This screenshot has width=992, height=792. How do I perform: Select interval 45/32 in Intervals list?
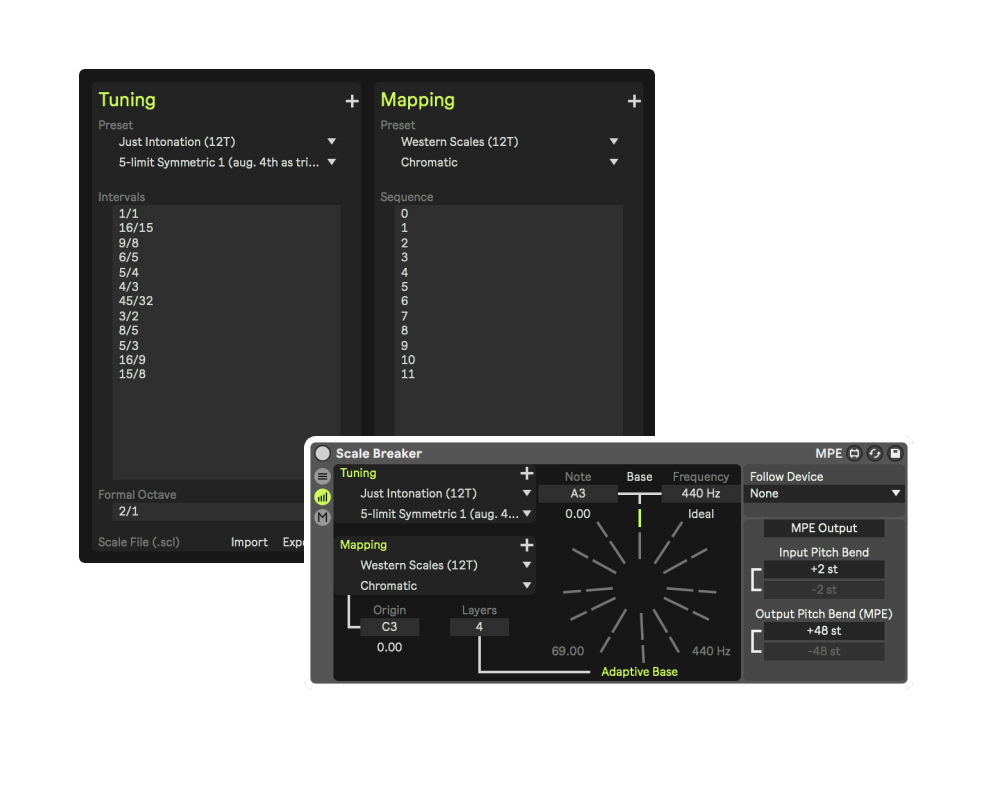[136, 301]
